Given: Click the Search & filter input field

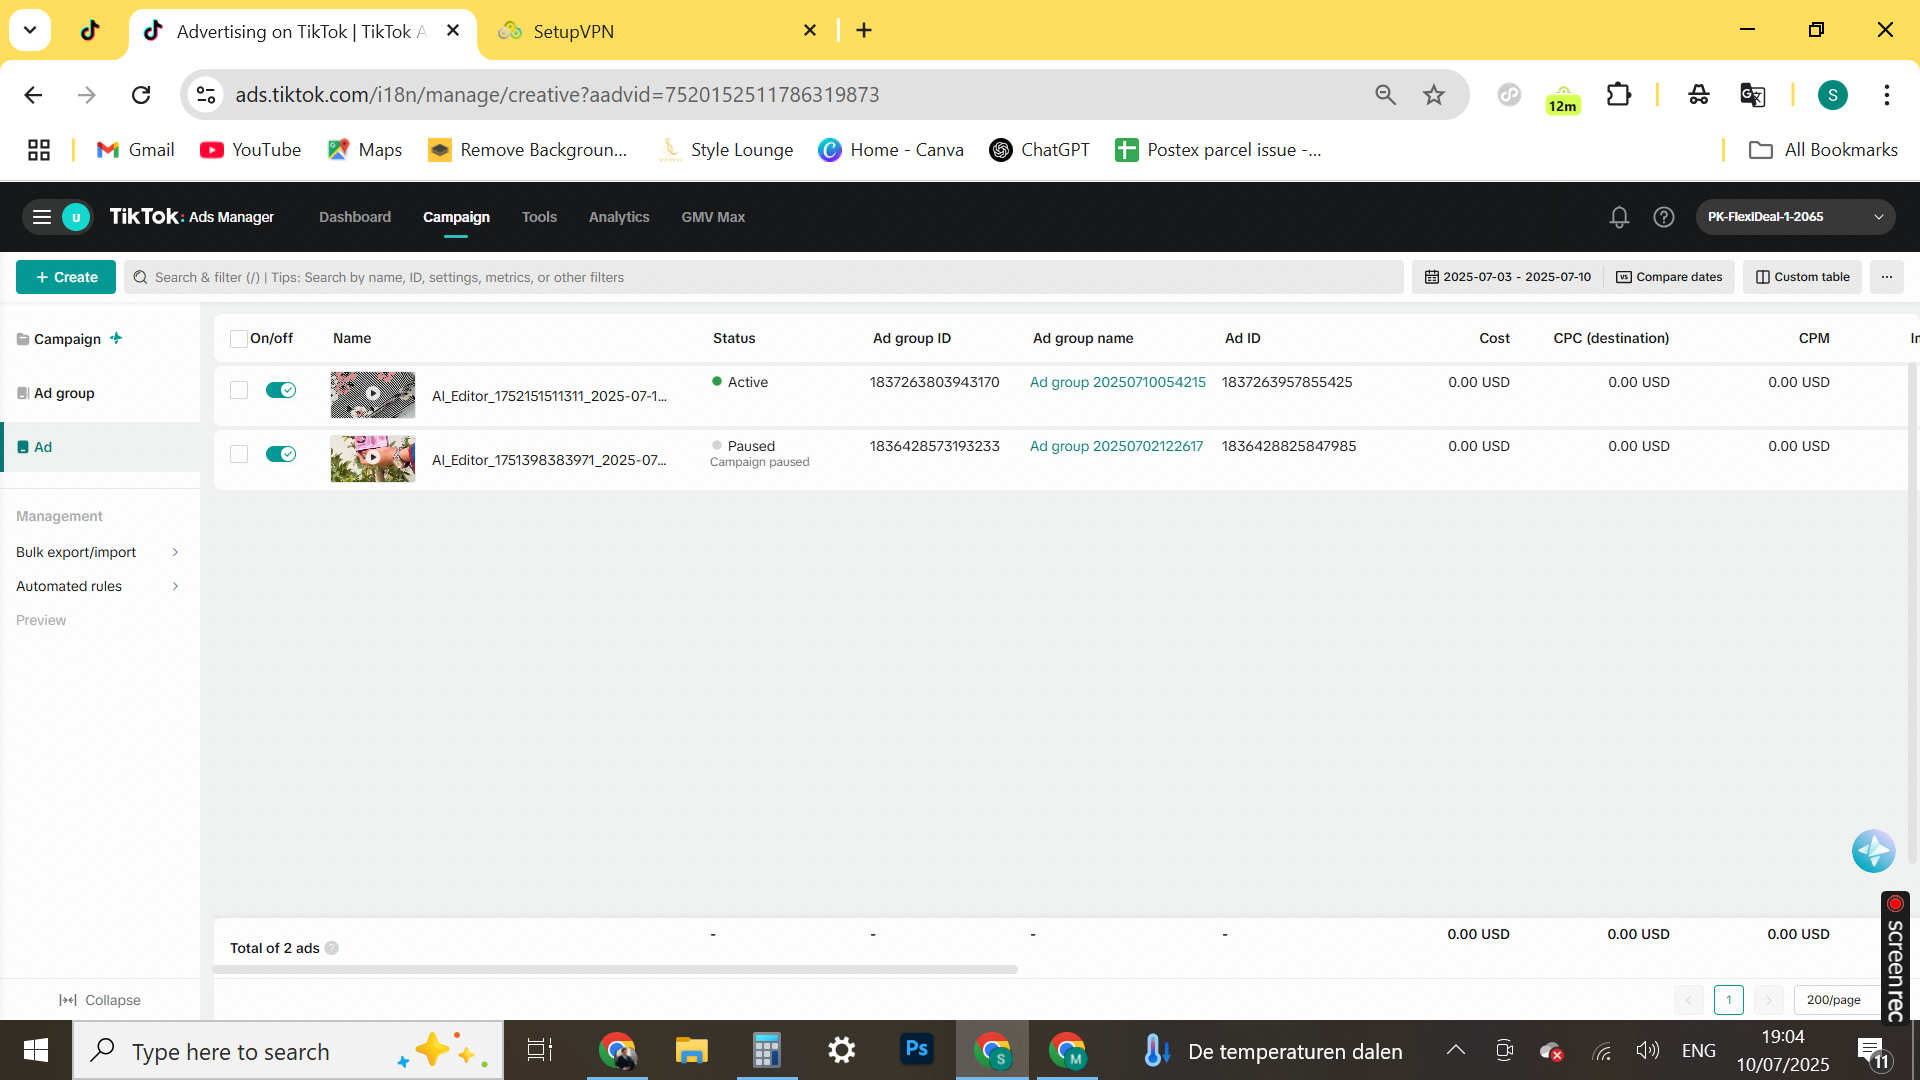Looking at the screenshot, I should pyautogui.click(x=764, y=277).
